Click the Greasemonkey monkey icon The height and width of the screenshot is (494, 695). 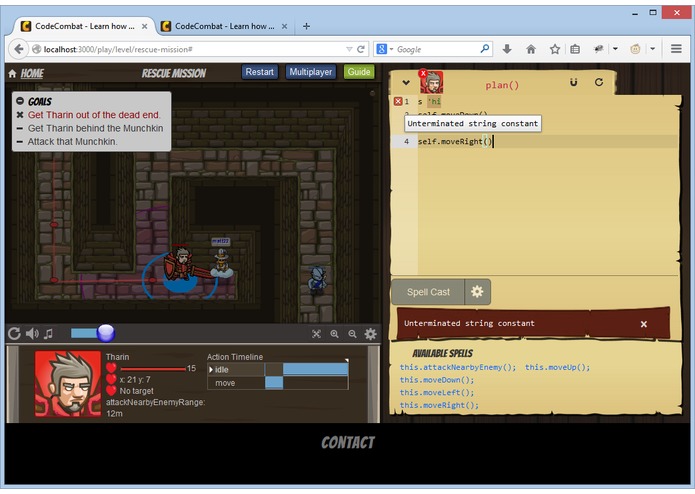click(636, 49)
